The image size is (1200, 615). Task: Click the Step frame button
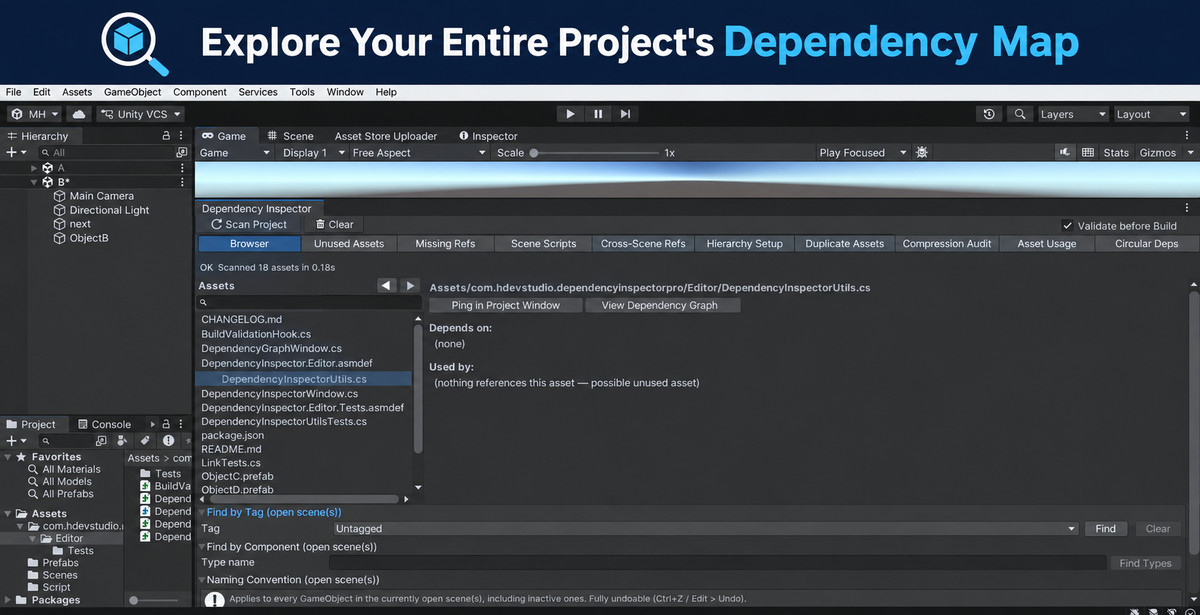625,114
